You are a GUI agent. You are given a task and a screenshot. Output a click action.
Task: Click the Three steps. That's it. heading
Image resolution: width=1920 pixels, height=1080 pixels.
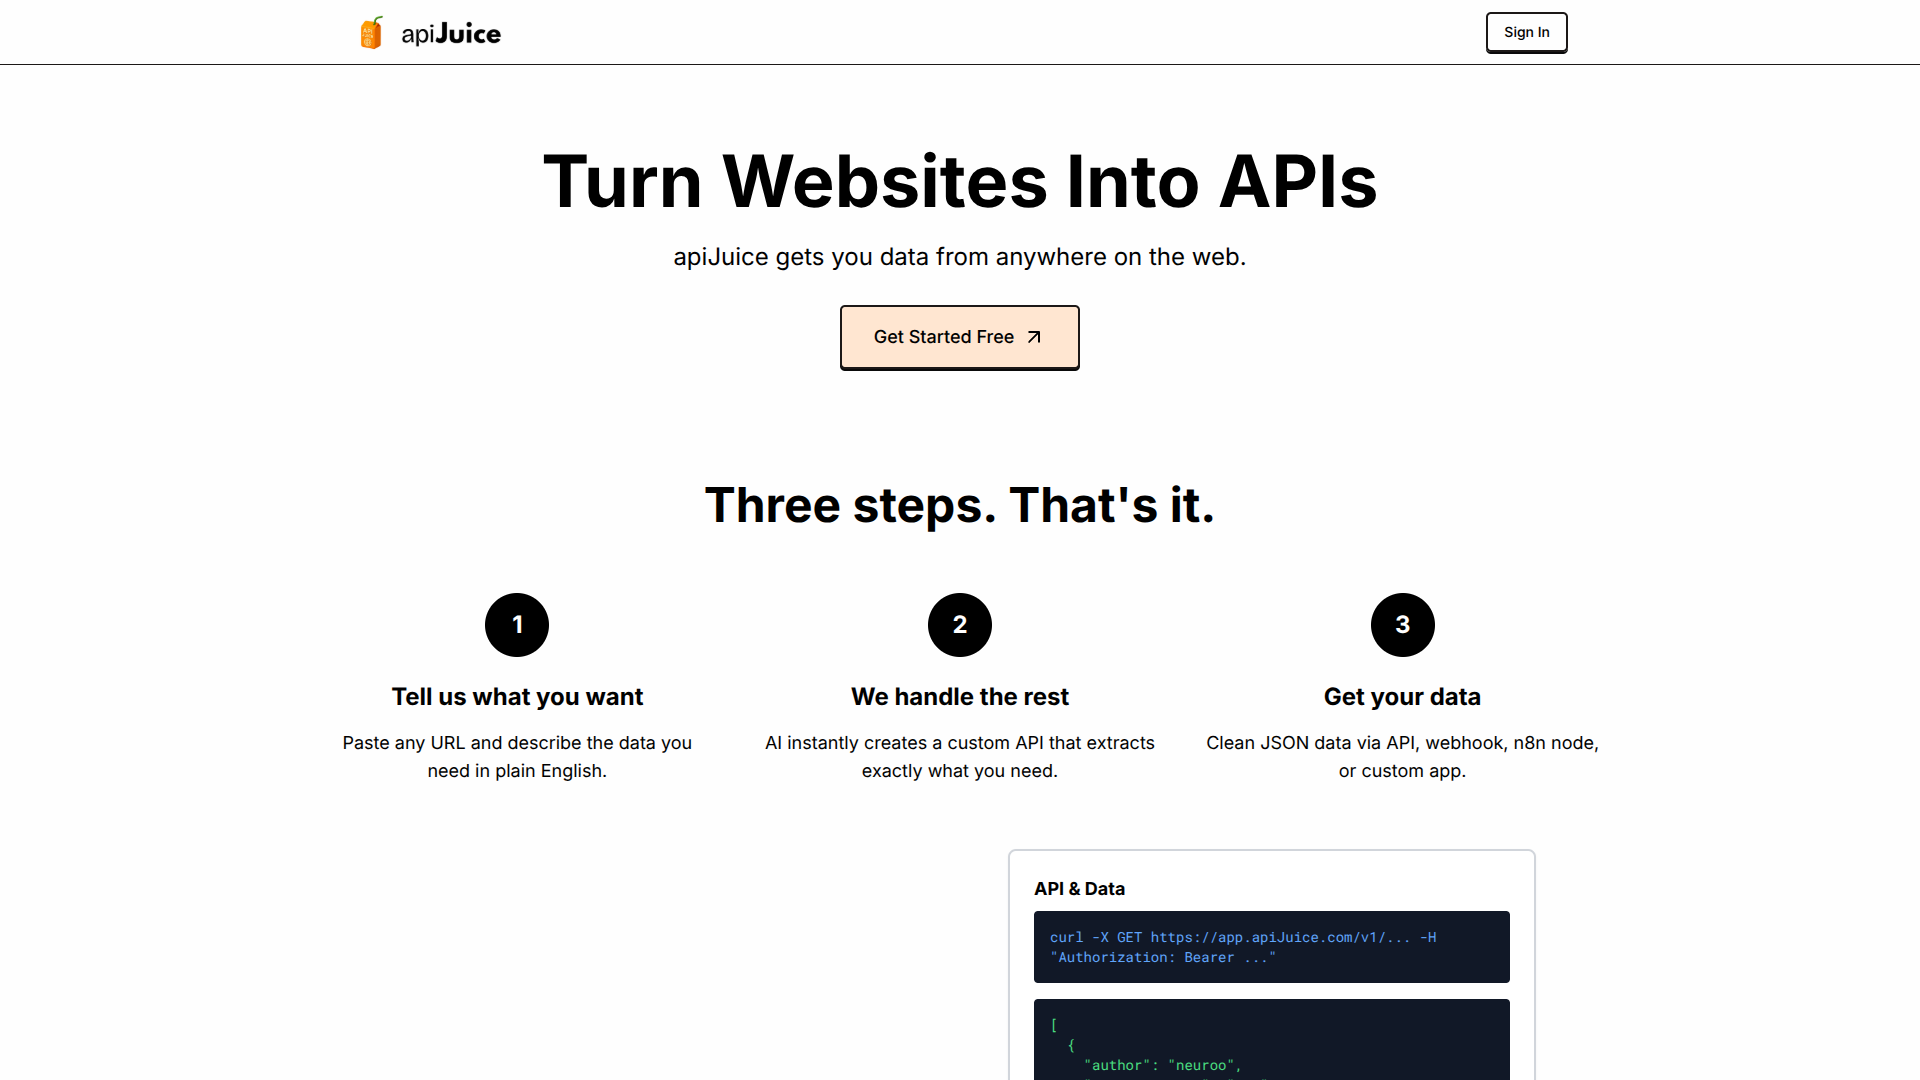pyautogui.click(x=960, y=505)
